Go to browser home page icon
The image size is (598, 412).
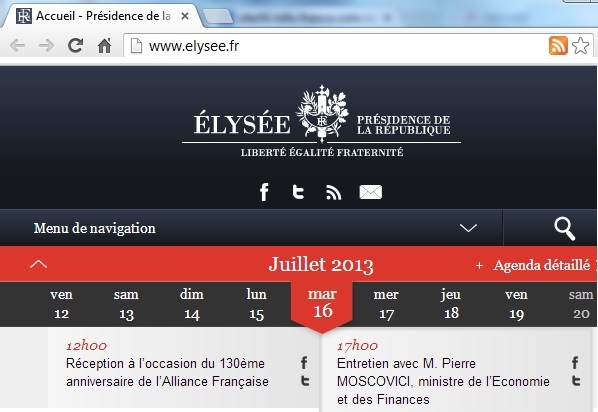104,45
